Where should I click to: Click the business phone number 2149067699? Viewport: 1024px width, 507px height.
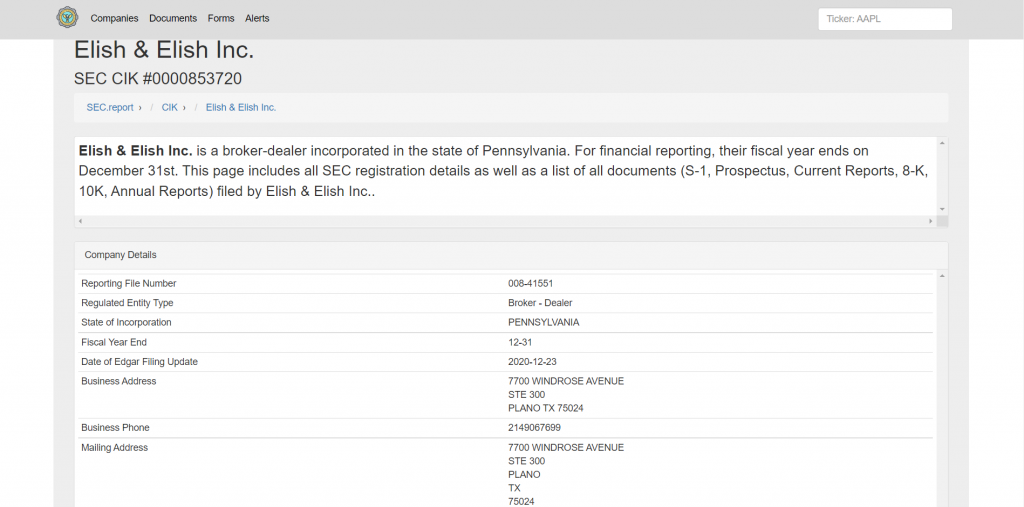(x=534, y=428)
